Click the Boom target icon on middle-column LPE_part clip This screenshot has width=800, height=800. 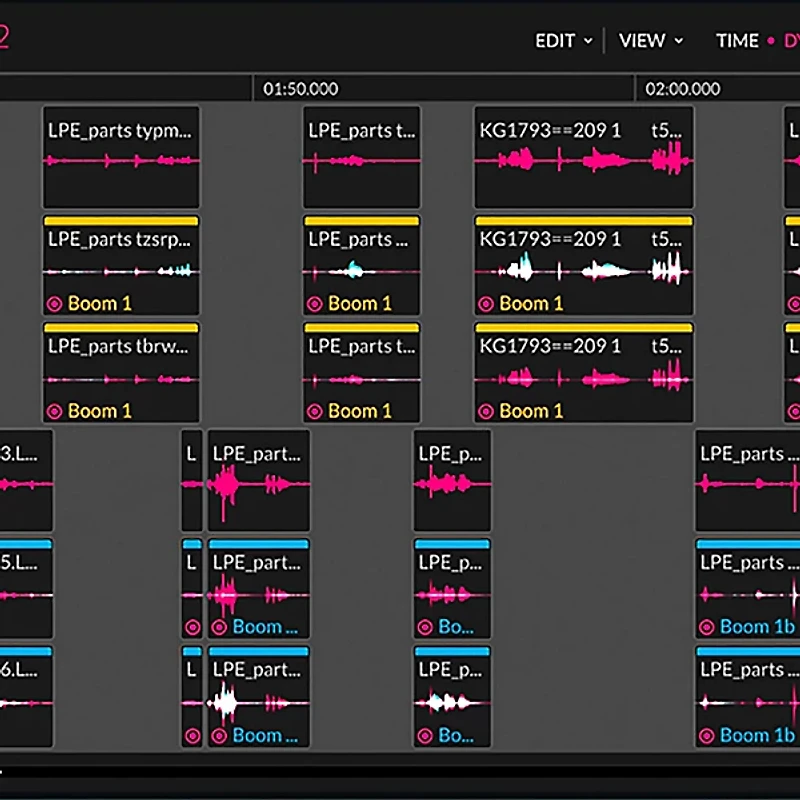[x=217, y=627]
